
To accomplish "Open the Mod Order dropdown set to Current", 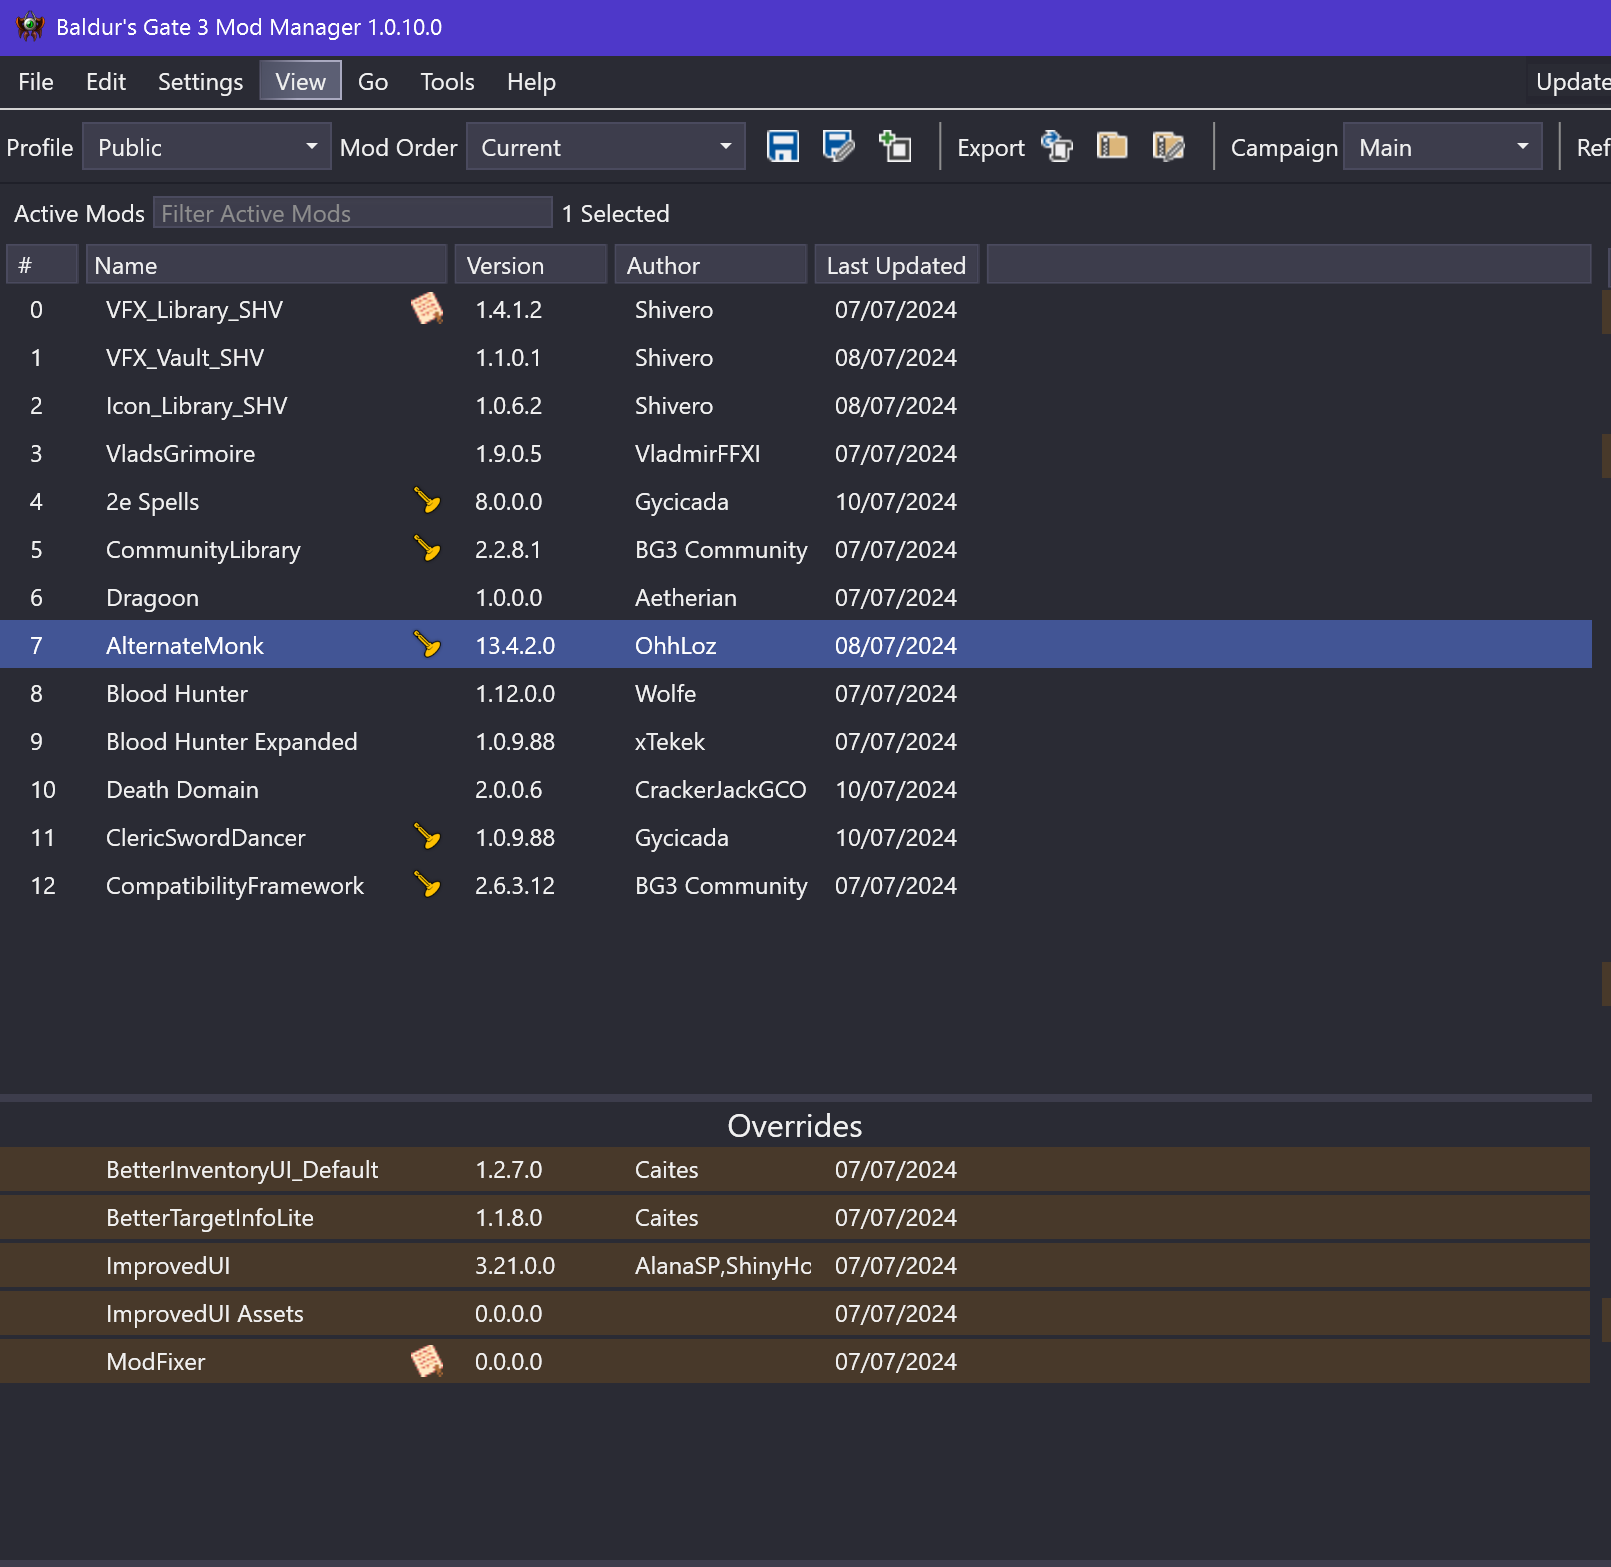I will tap(605, 147).
